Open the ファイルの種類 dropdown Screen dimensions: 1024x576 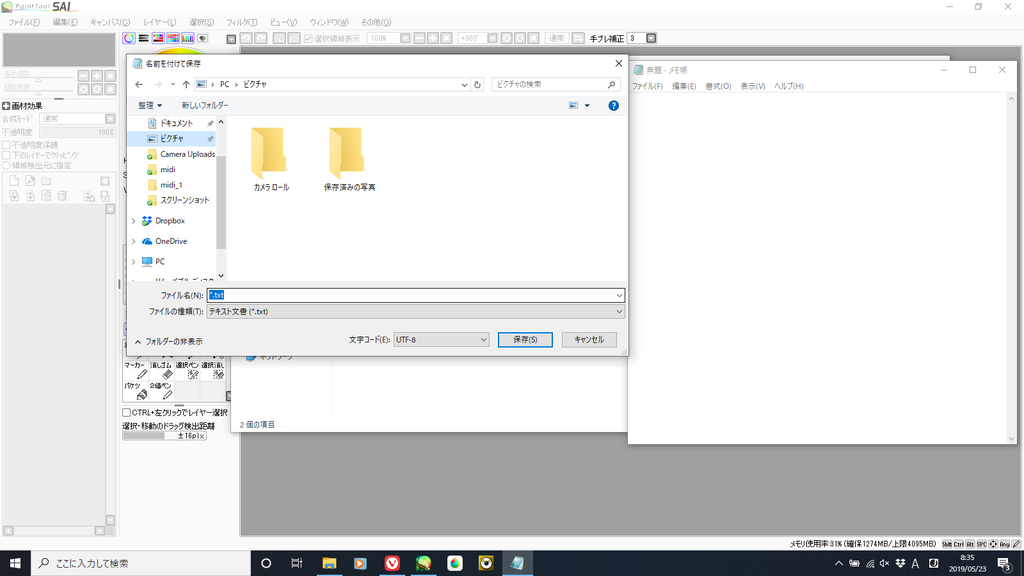415,312
